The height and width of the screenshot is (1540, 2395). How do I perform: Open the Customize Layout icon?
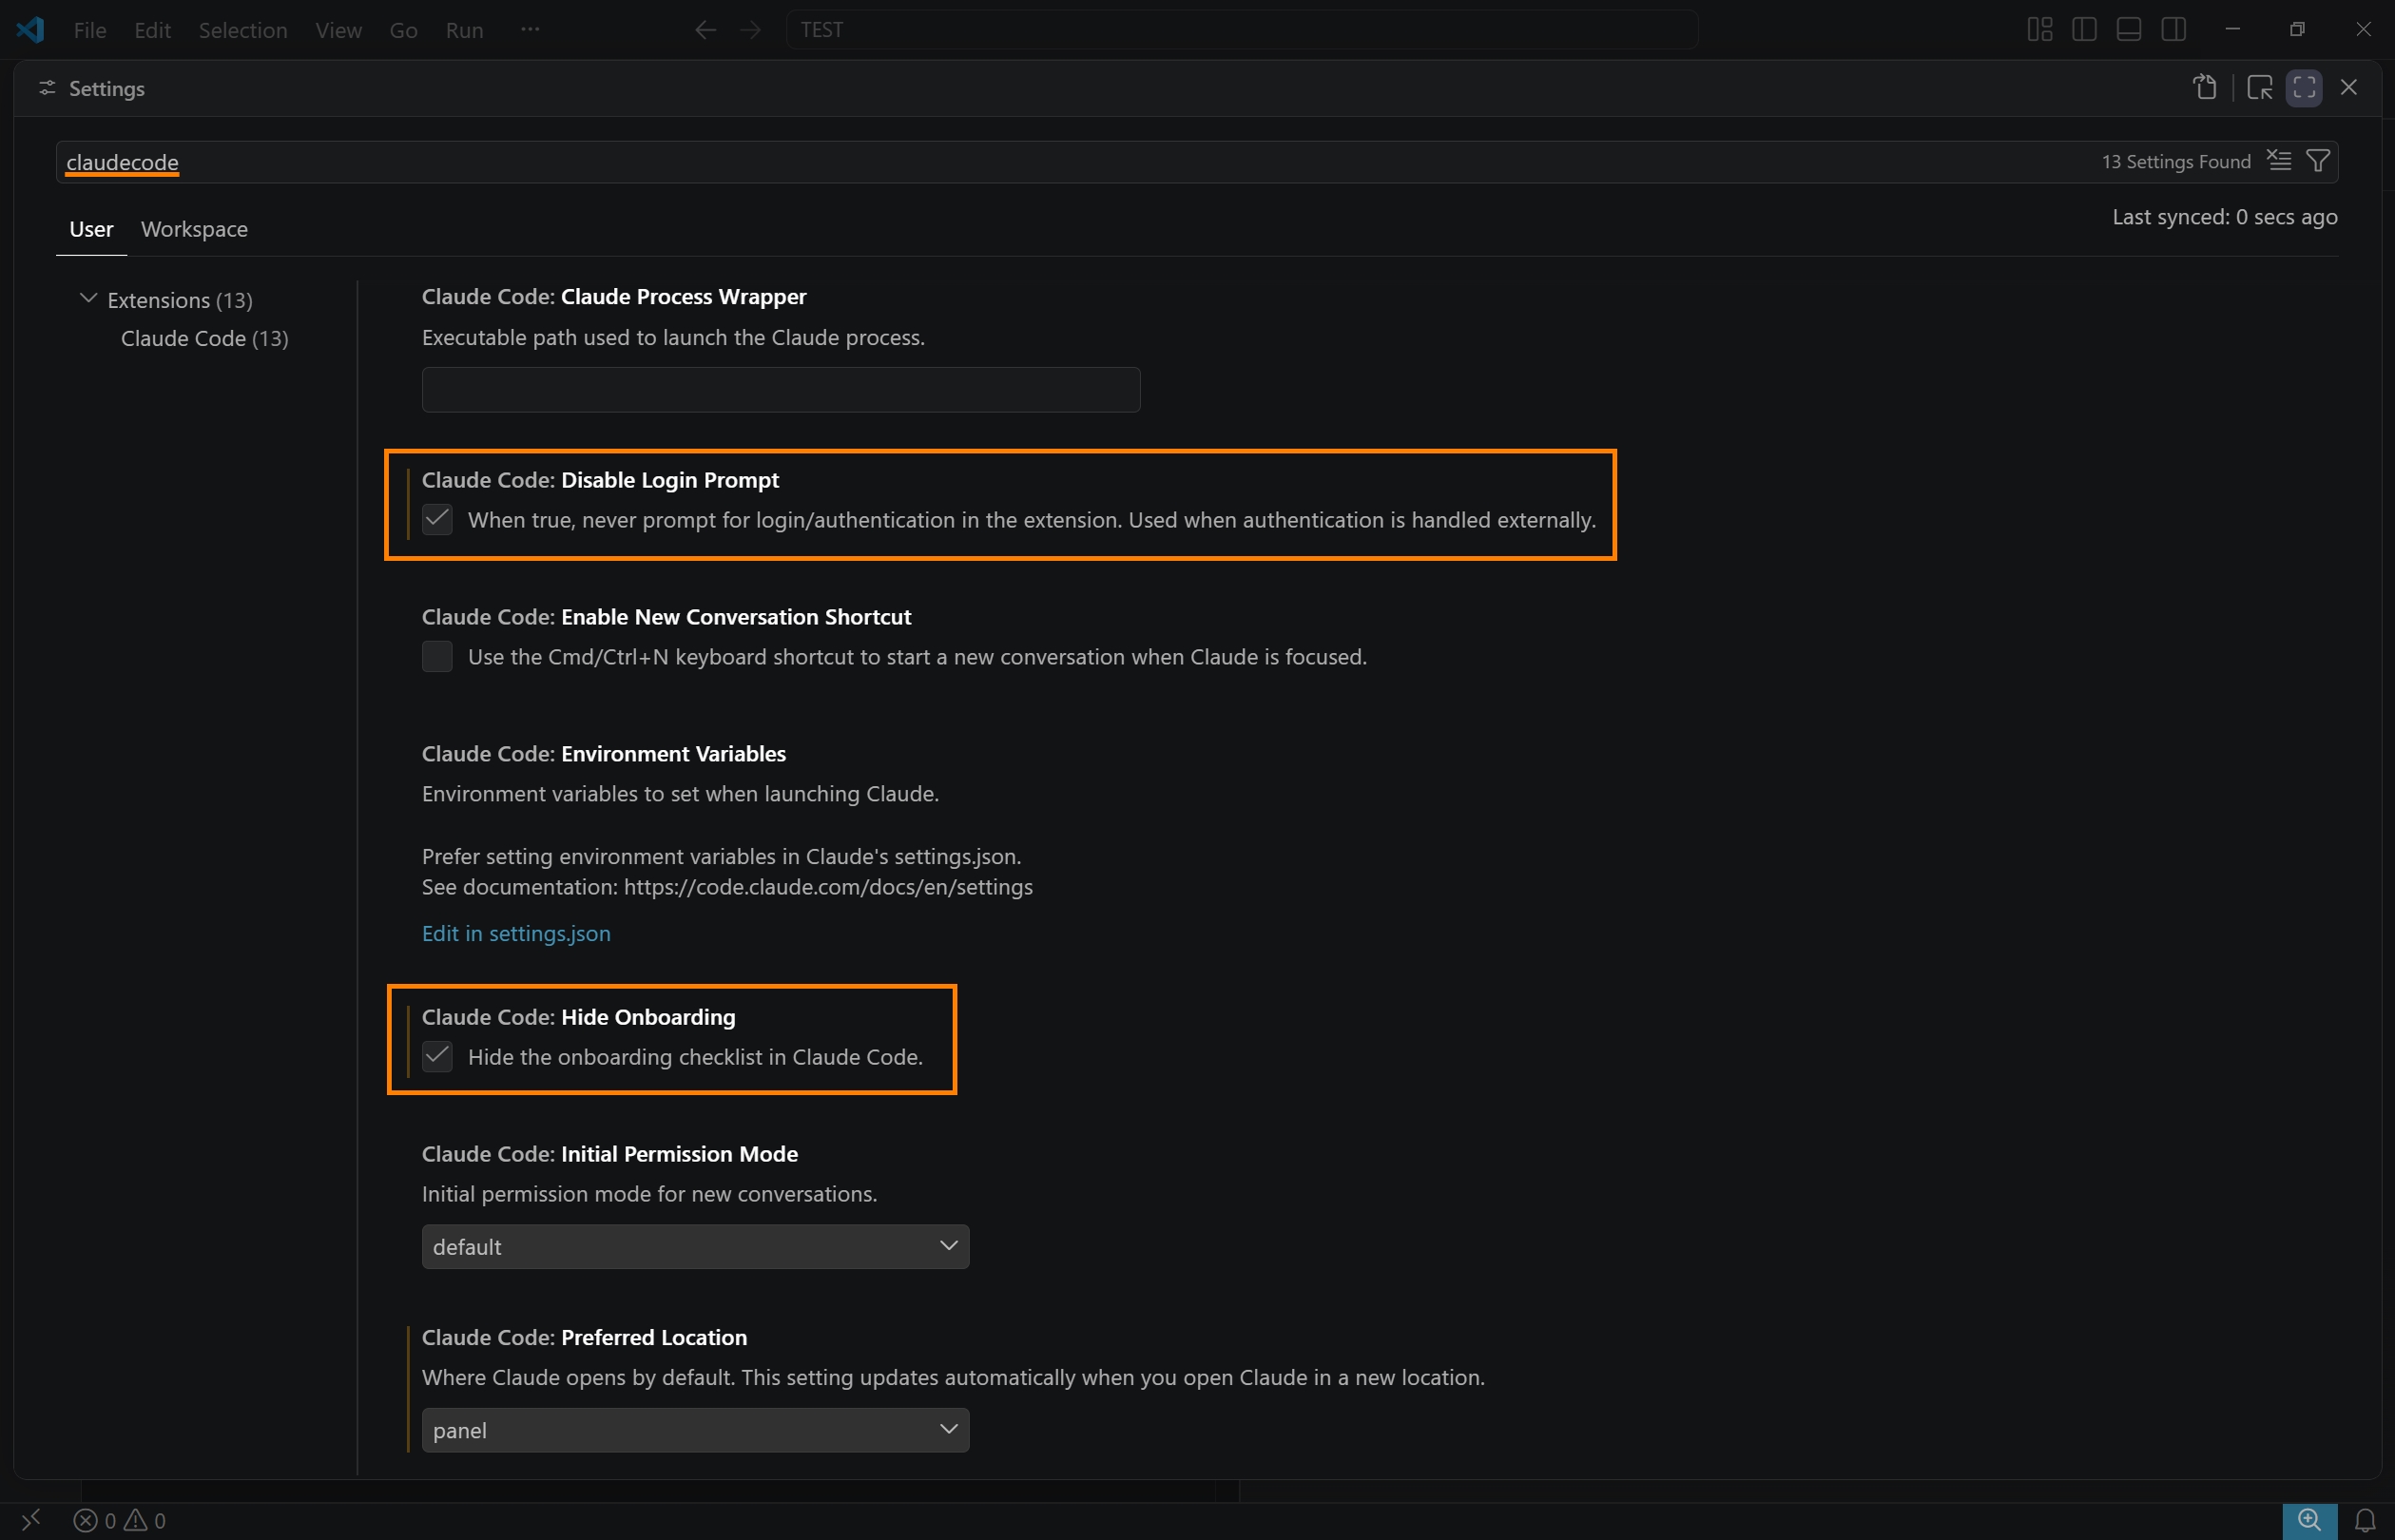pyautogui.click(x=2040, y=30)
